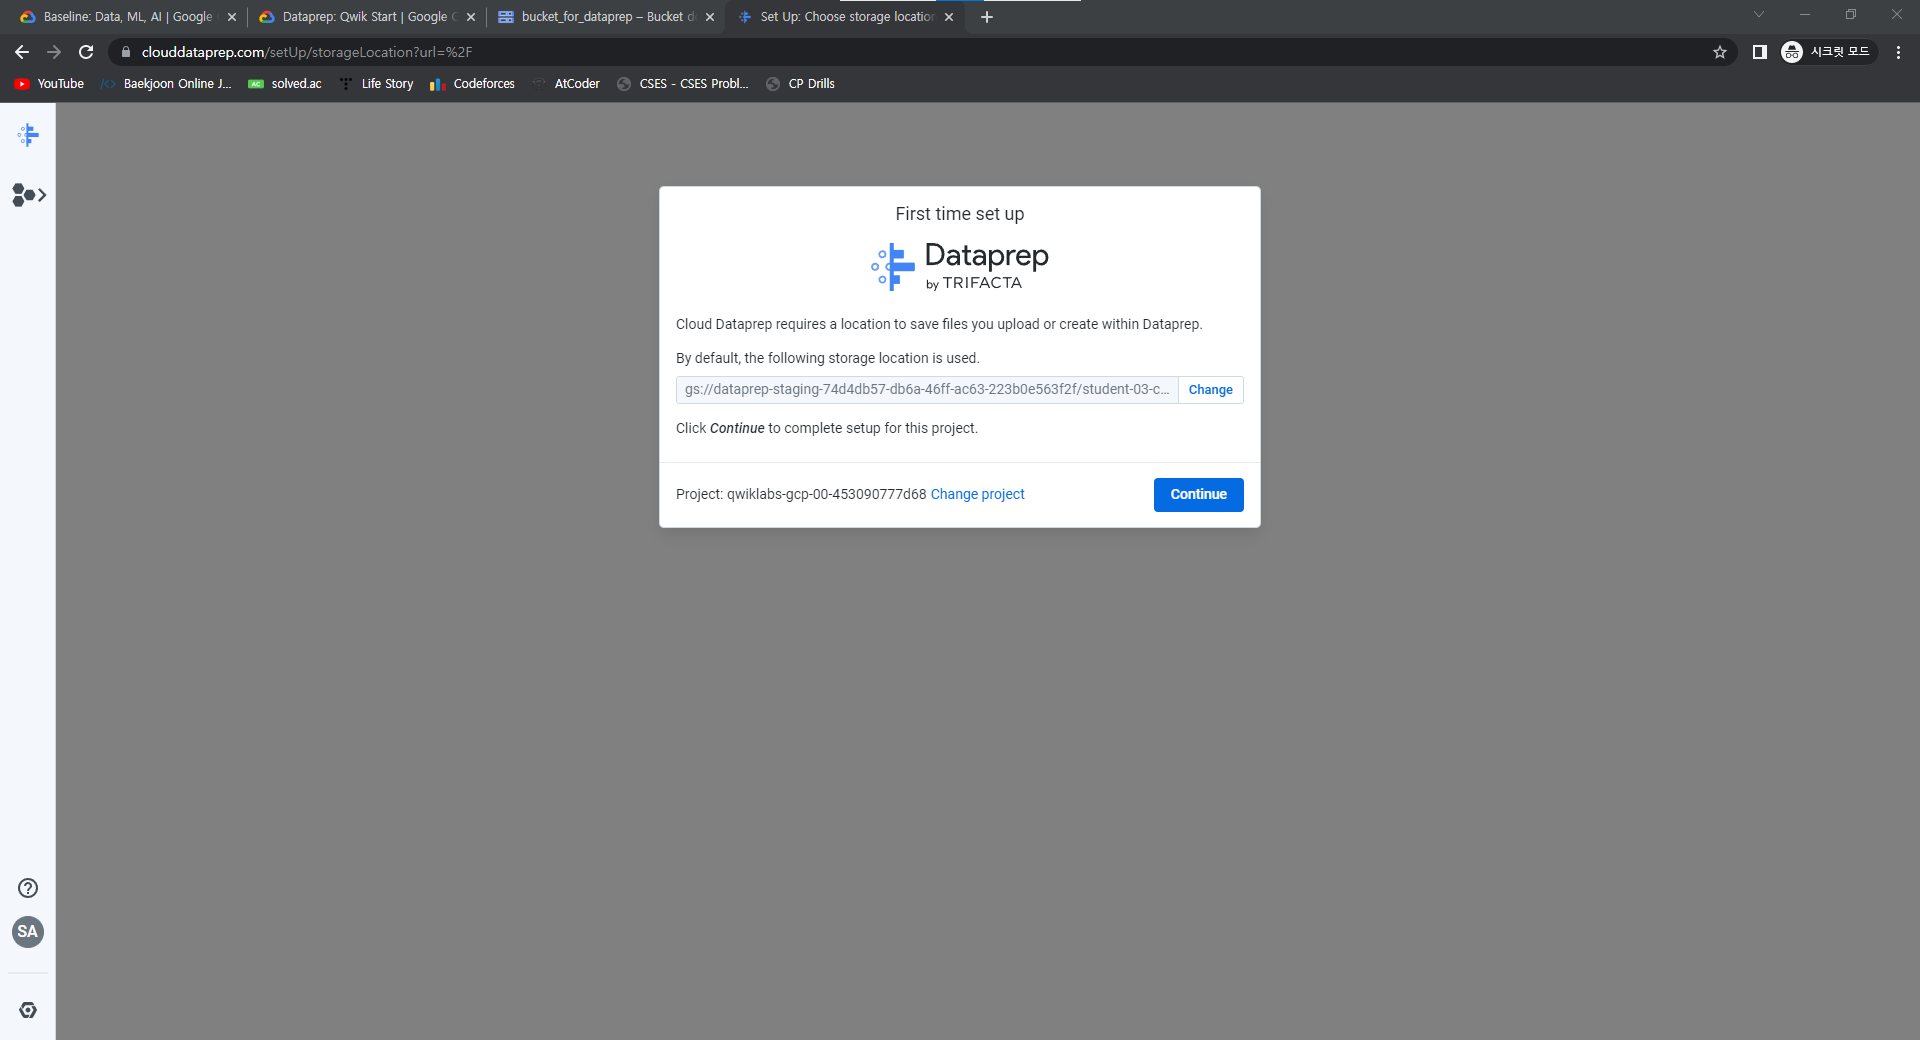Click 'Click Continue to complete setup' text
Screen dimensions: 1920x1040
(x=827, y=428)
